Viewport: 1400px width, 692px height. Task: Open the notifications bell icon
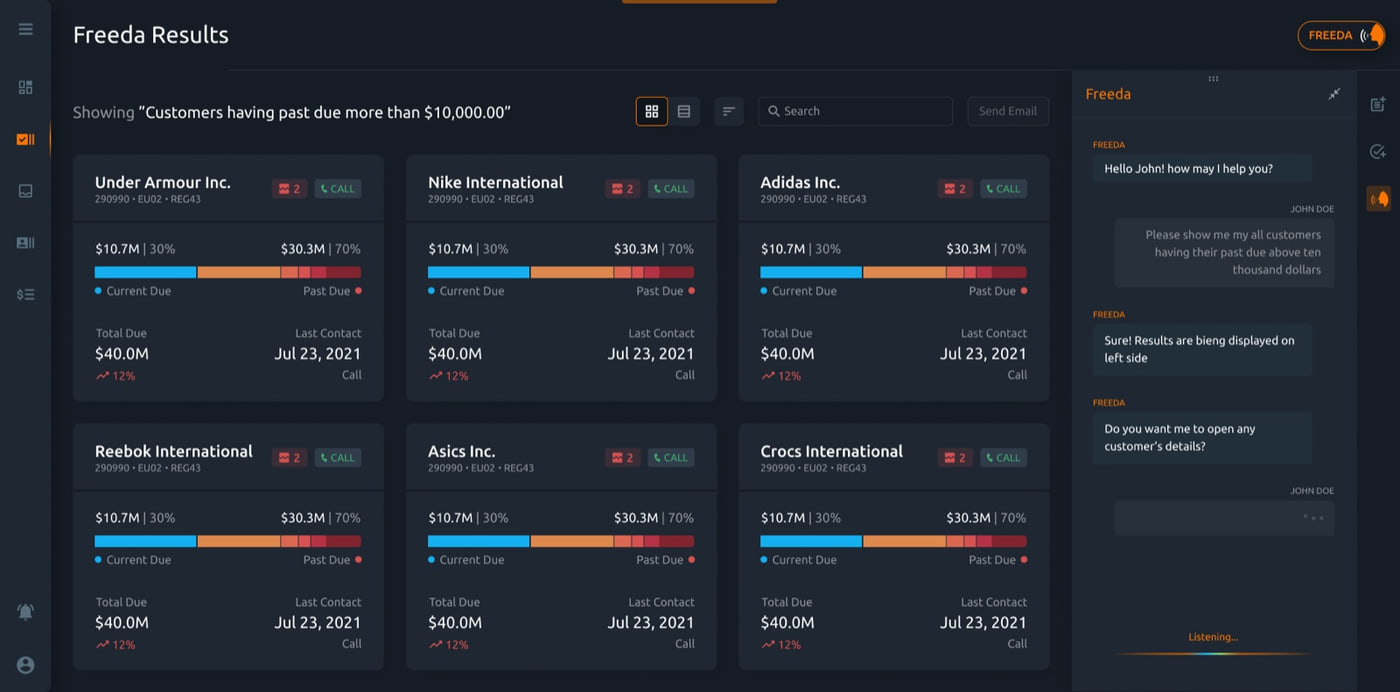(x=26, y=612)
